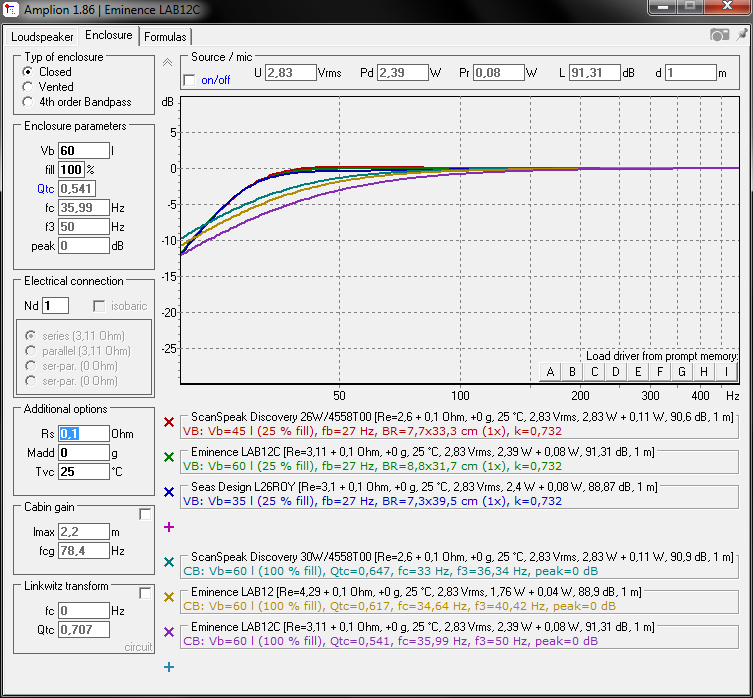
Task: Remove the Eminence LAB12 curve (yellow X)
Action: point(169,597)
